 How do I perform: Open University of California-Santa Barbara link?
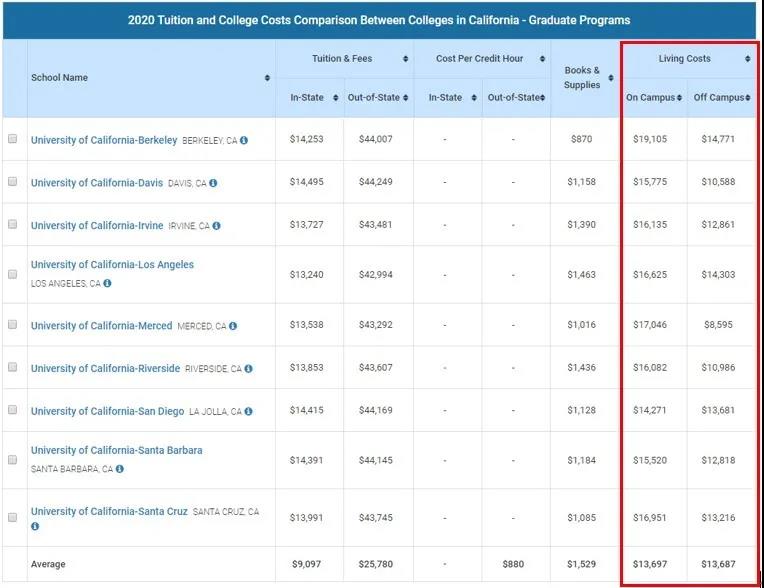coord(116,450)
